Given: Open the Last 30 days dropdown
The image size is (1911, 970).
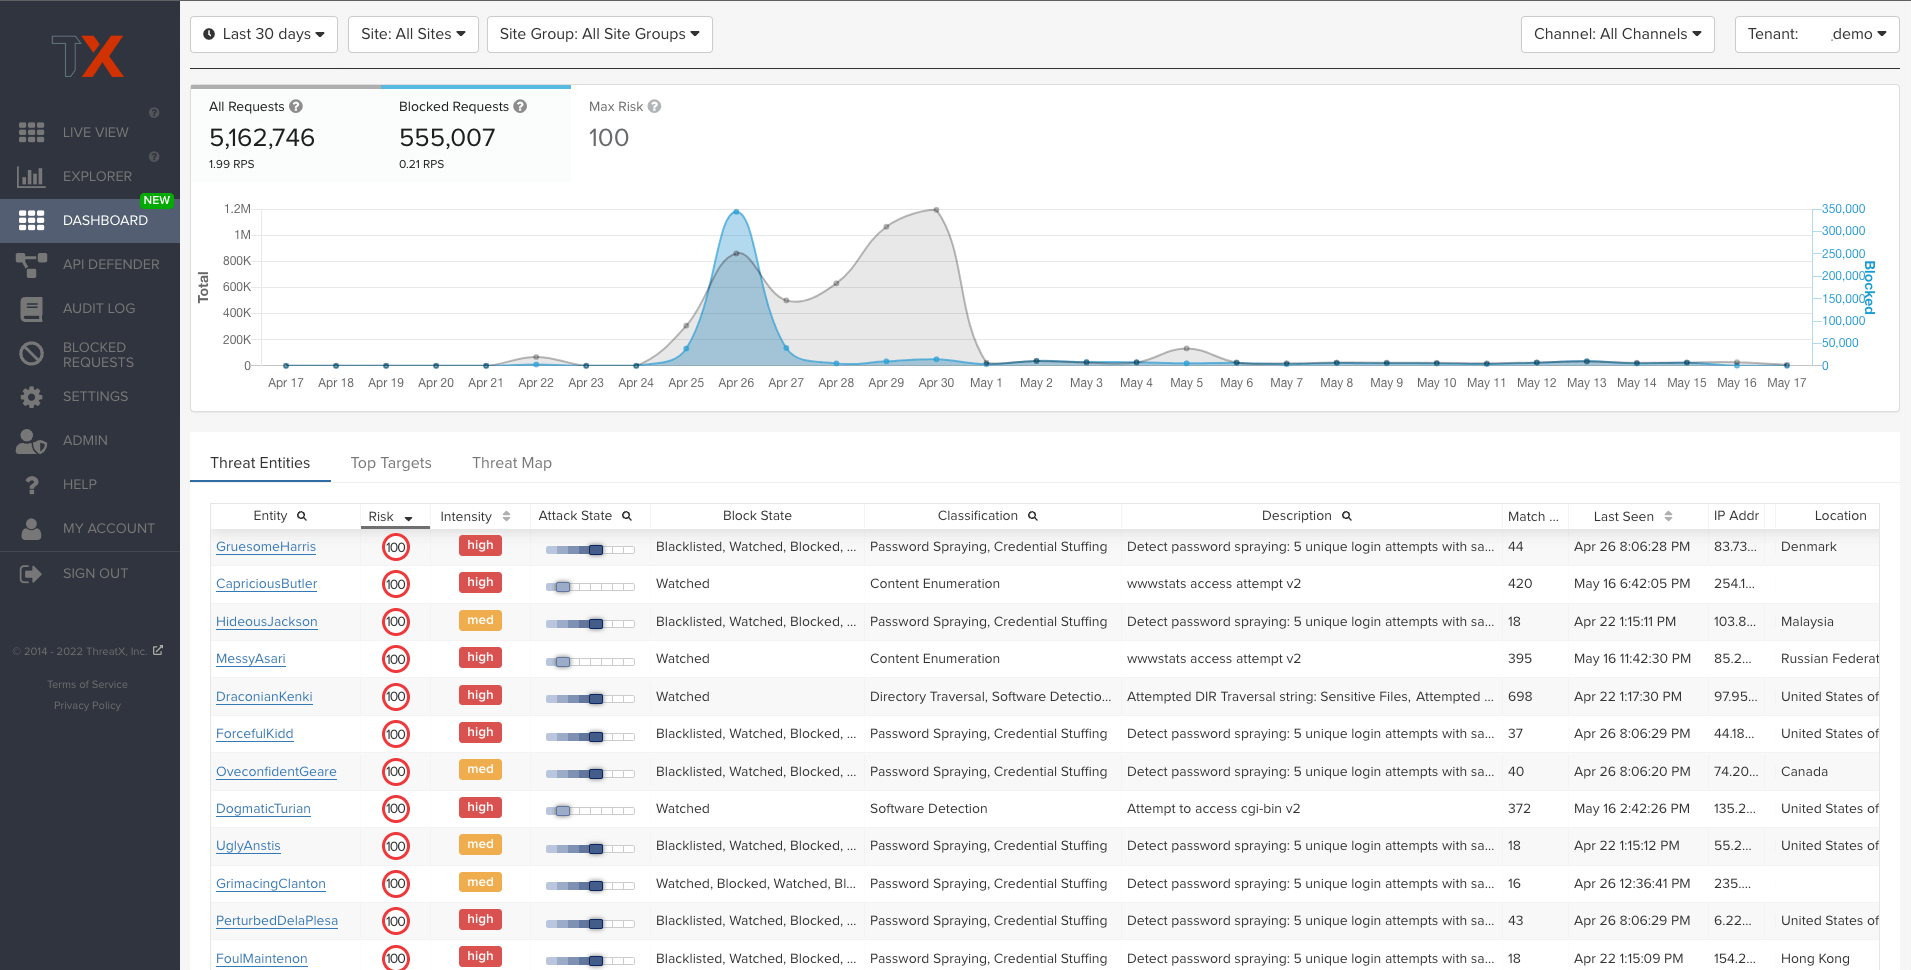Looking at the screenshot, I should [264, 34].
